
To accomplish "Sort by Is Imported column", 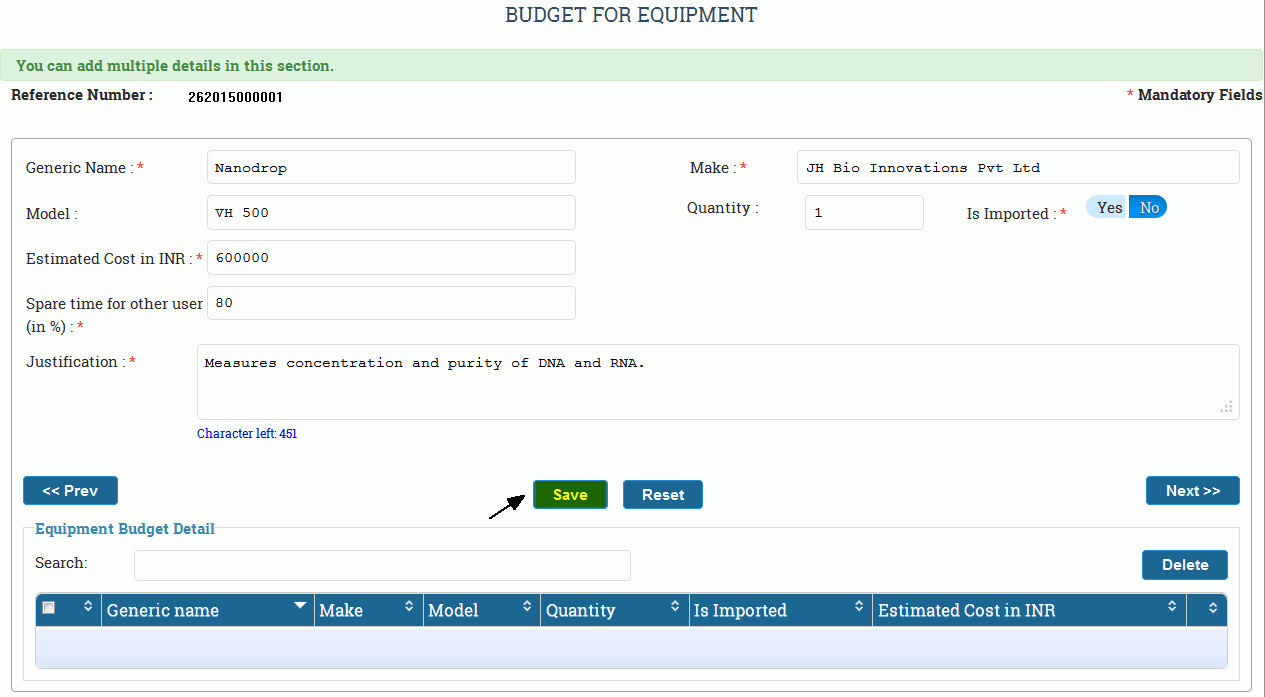I will (x=859, y=607).
